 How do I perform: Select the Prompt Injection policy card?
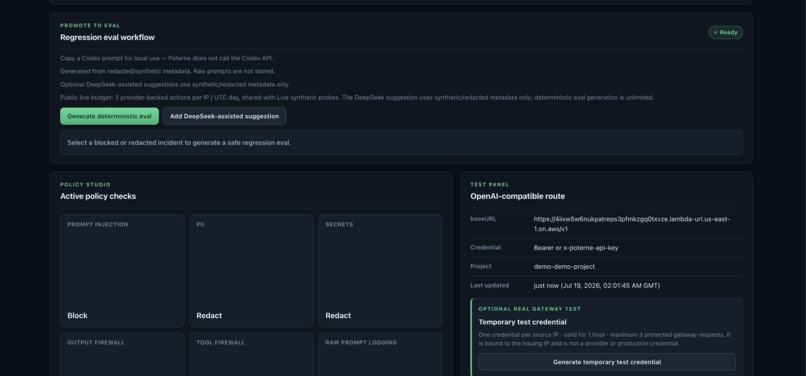pyautogui.click(x=122, y=271)
